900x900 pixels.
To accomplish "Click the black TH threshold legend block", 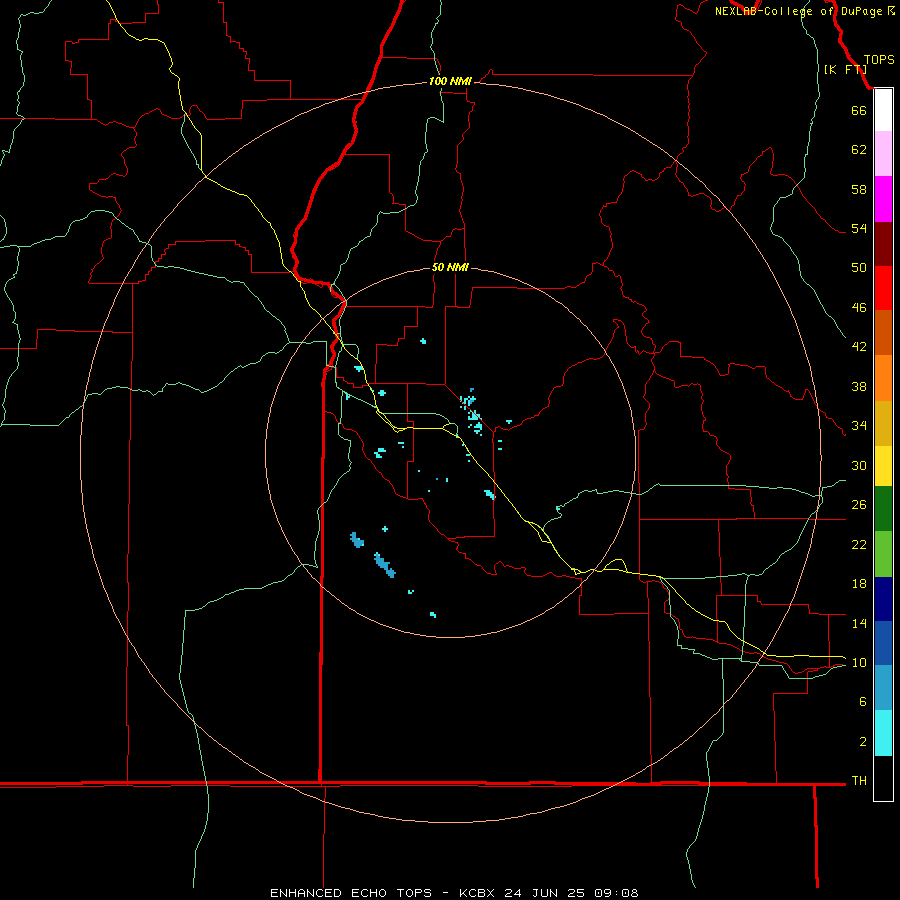I will point(883,778).
